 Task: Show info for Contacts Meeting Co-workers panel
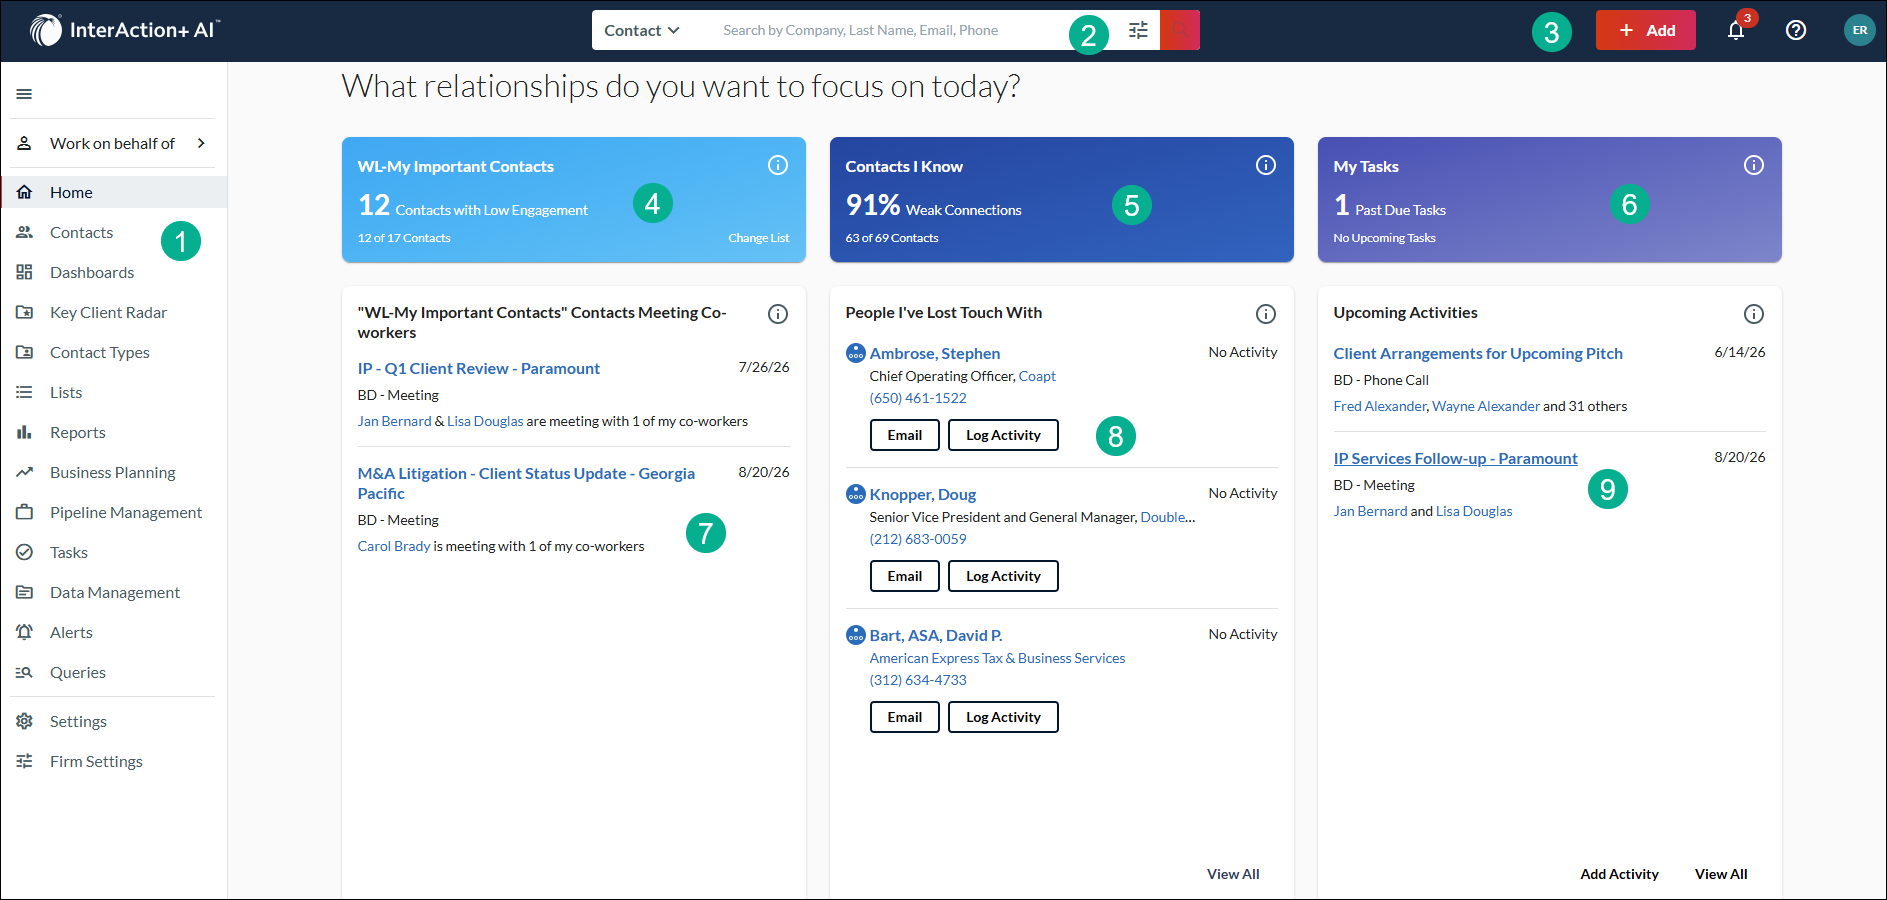(778, 314)
